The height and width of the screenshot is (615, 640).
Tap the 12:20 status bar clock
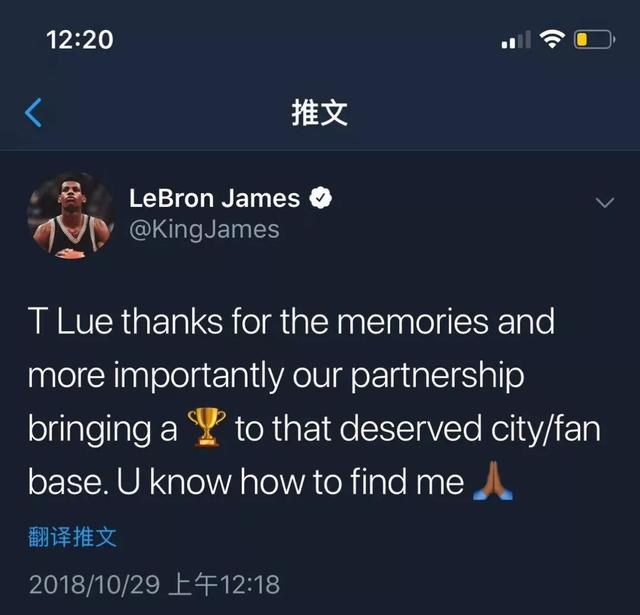point(80,40)
